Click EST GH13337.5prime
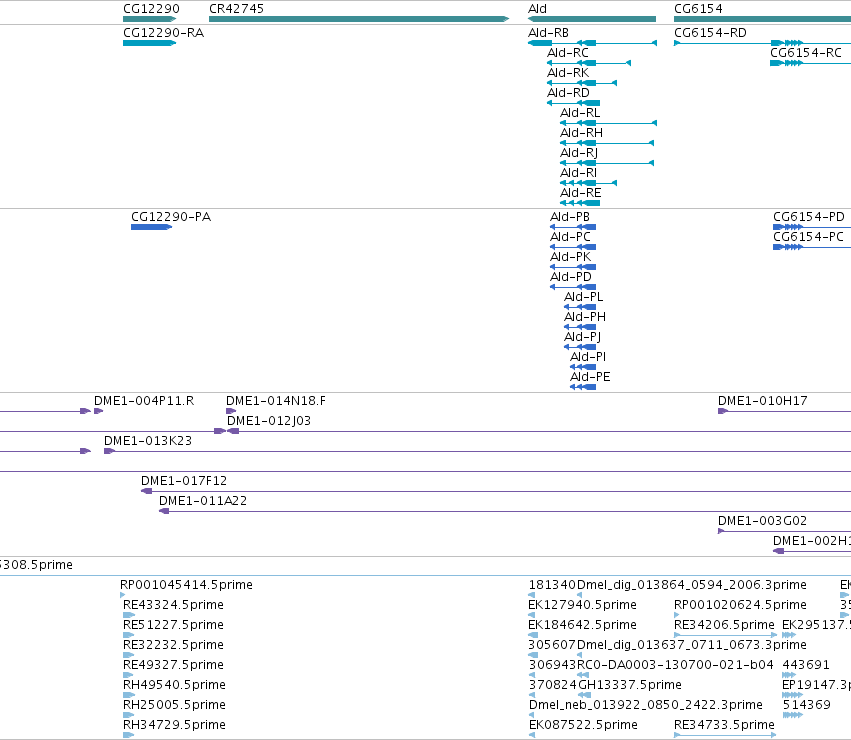This screenshot has height=740, width=851. (x=630, y=685)
